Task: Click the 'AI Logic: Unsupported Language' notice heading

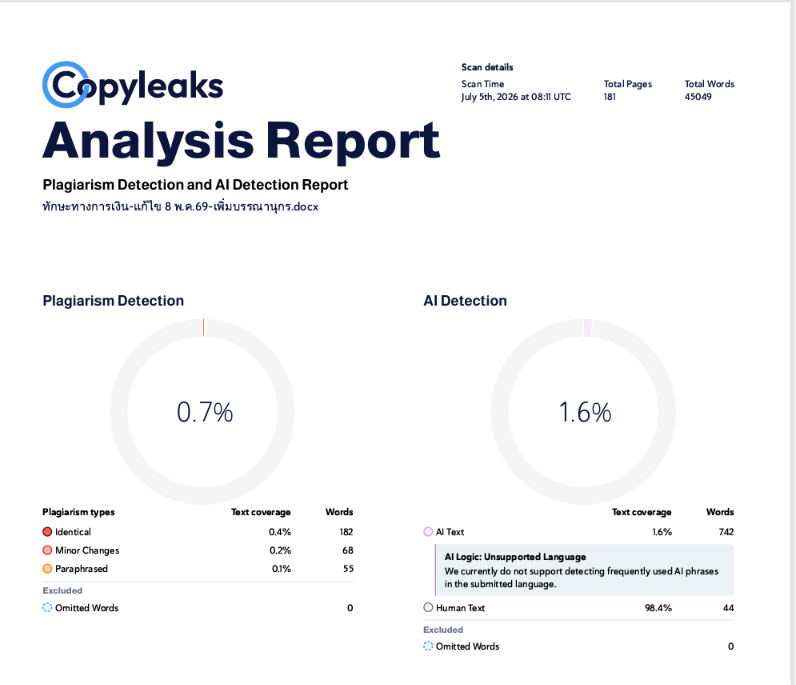Action: 515,557
